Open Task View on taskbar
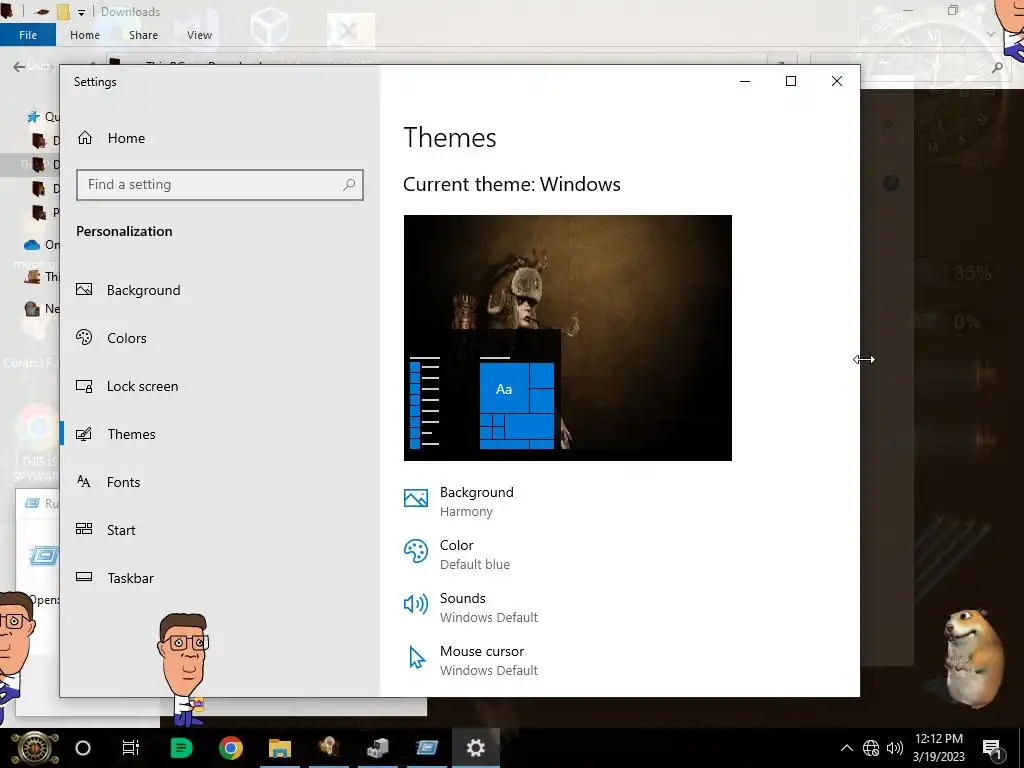 click(131, 748)
